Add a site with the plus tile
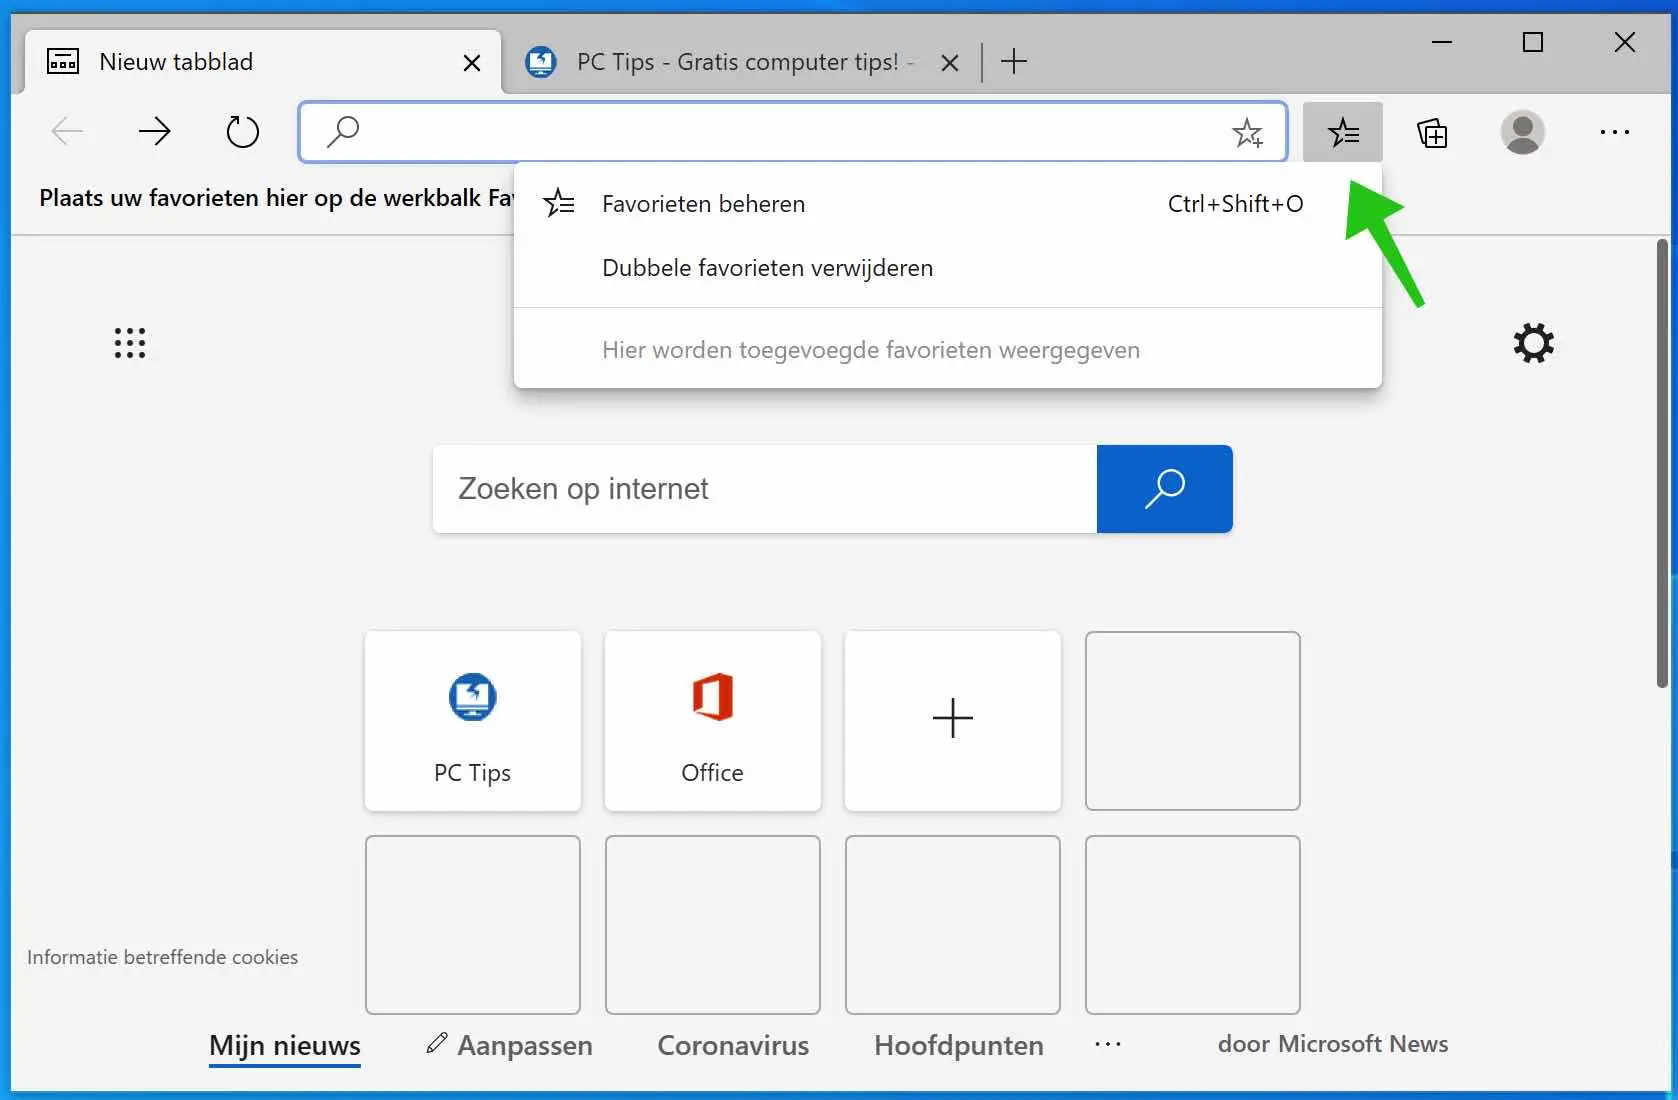Image resolution: width=1678 pixels, height=1100 pixels. pyautogui.click(x=953, y=720)
